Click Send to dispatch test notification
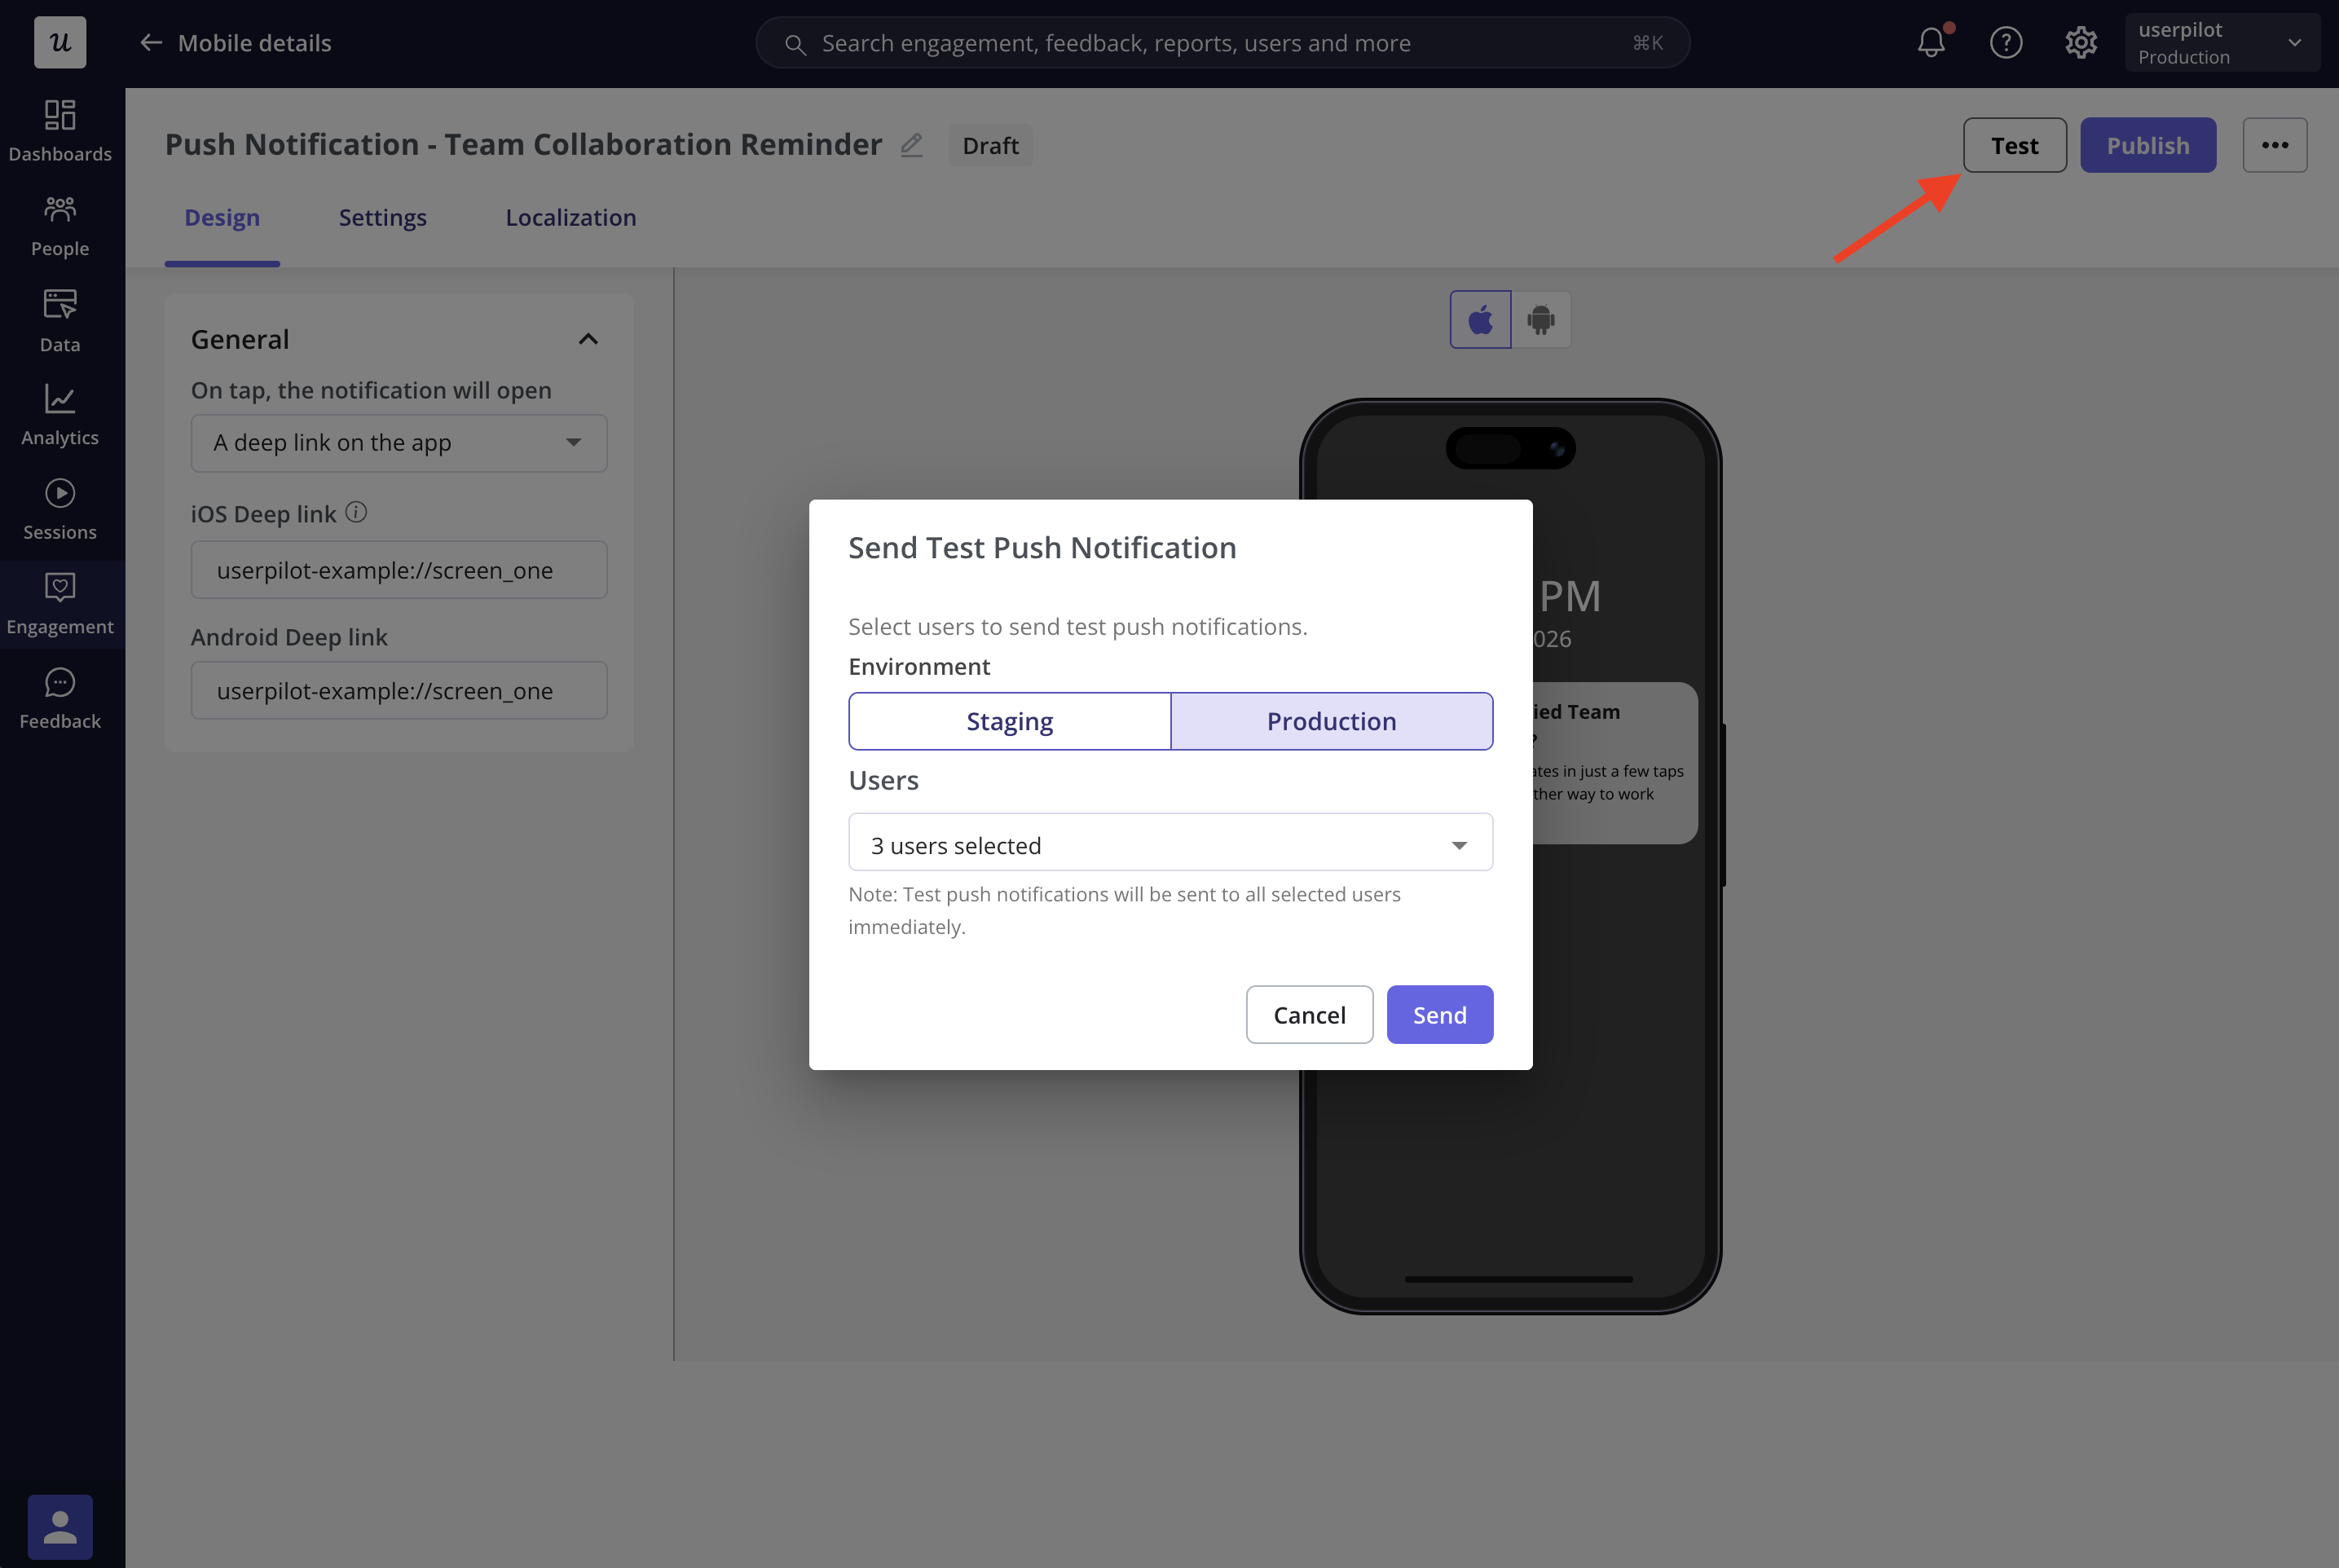This screenshot has width=2339, height=1568. click(1439, 1015)
